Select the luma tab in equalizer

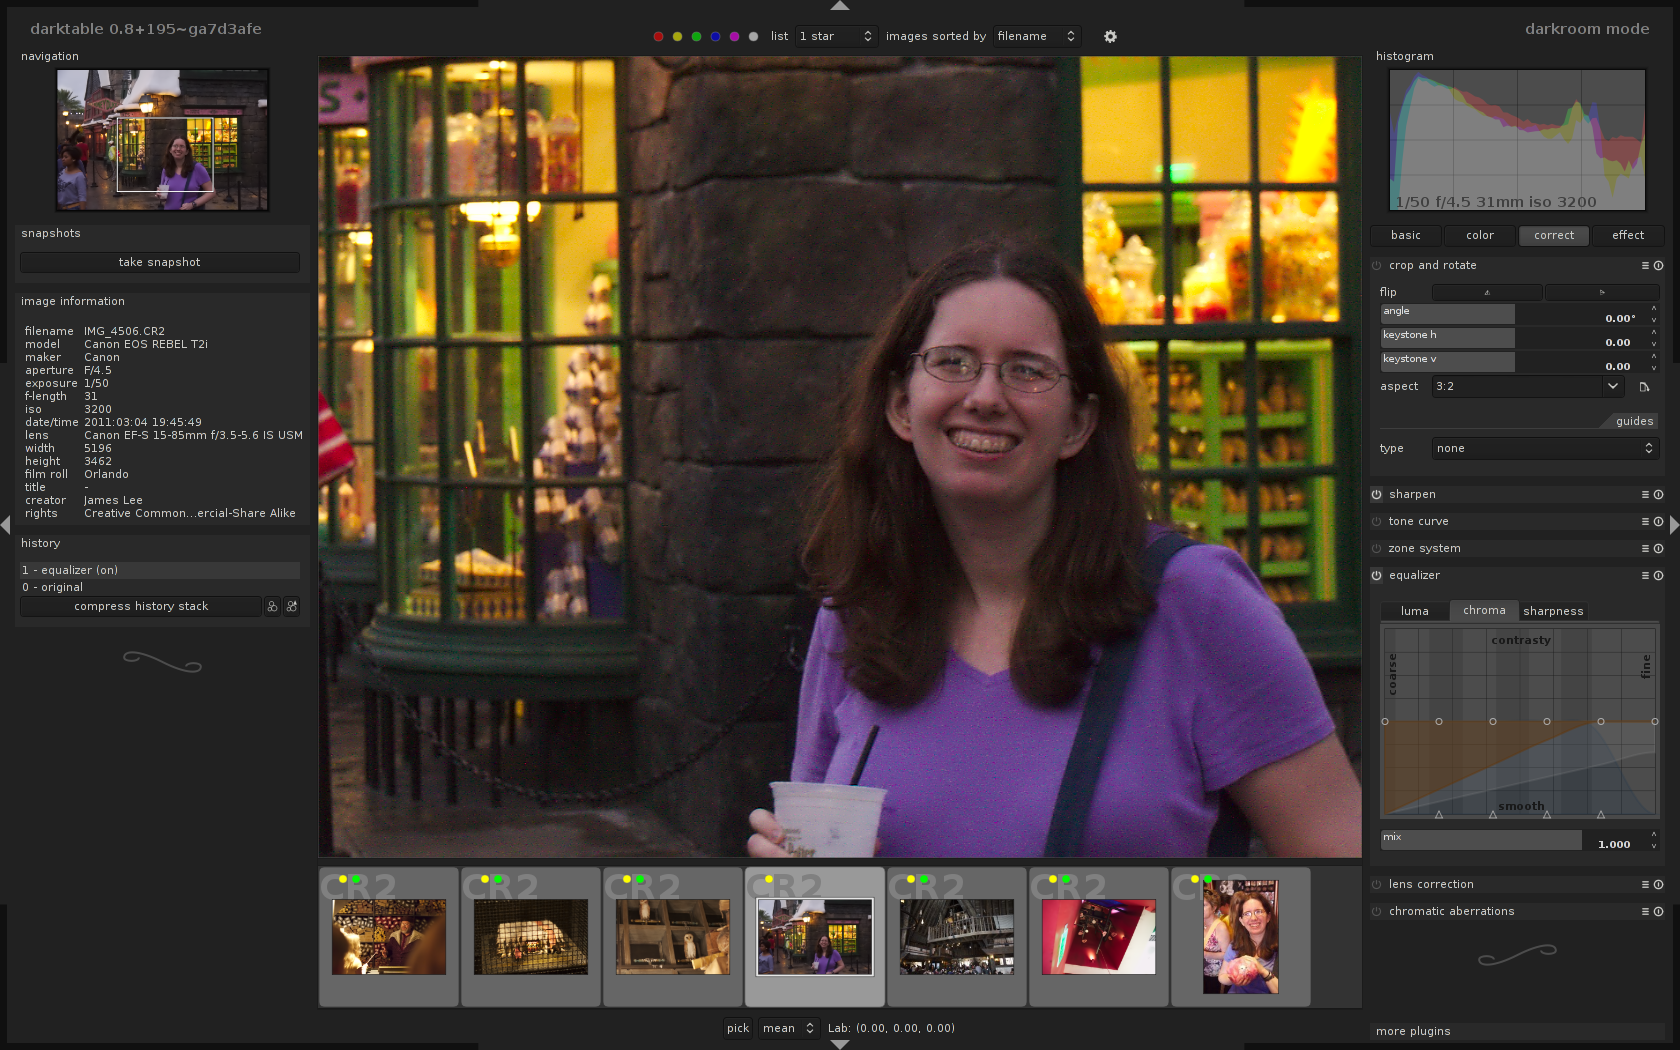coord(1414,611)
